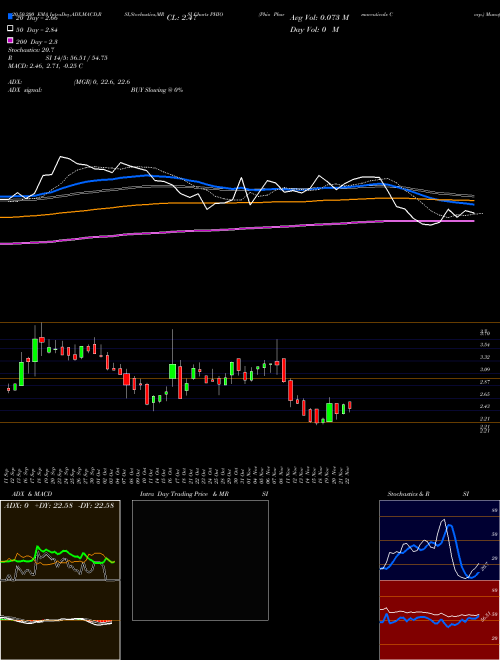Screen dimensions: 500x660
Task: Click the 'Day Vol: 0 M' text
Action: [x=314, y=29]
